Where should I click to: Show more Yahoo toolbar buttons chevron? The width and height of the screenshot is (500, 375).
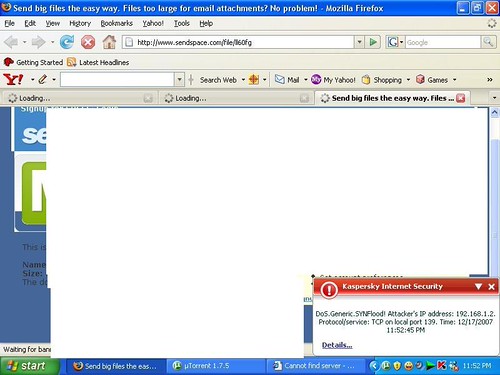coord(490,80)
